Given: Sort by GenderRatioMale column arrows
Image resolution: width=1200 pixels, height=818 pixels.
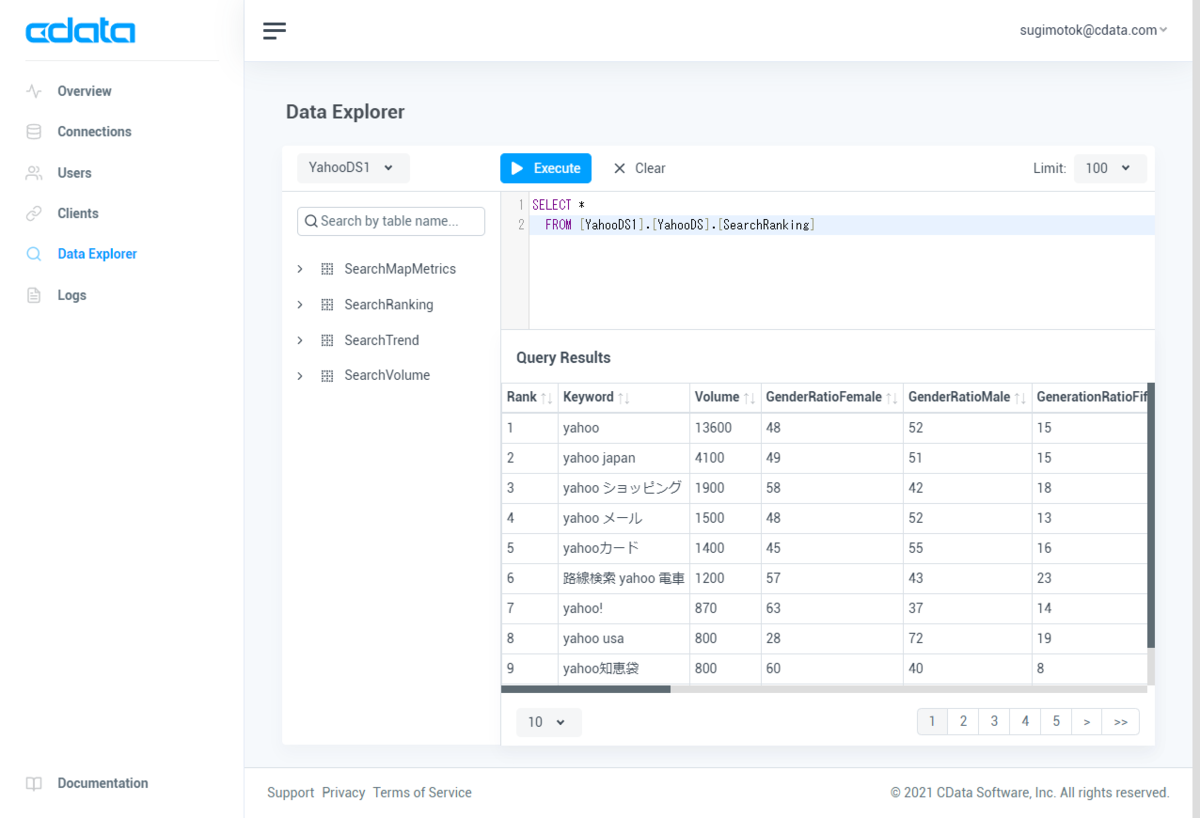Looking at the screenshot, I should click(1020, 398).
